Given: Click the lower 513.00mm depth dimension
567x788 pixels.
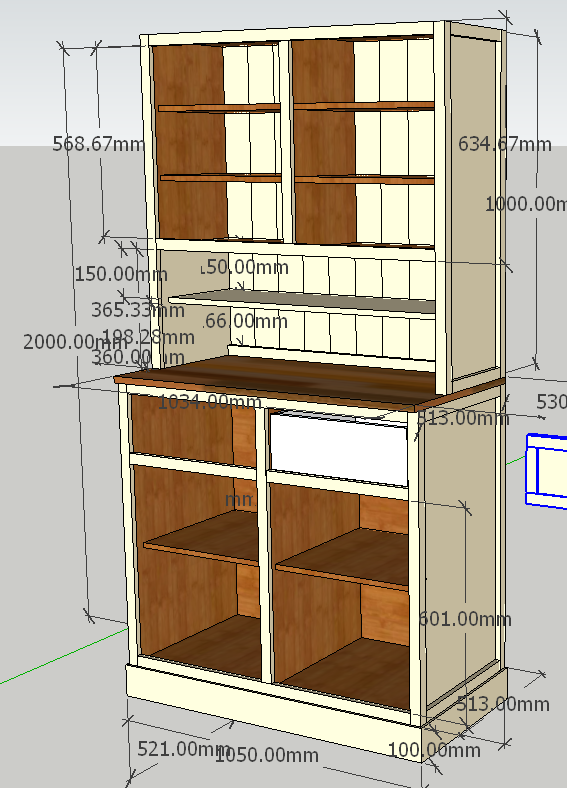Looking at the screenshot, I should point(503,704).
